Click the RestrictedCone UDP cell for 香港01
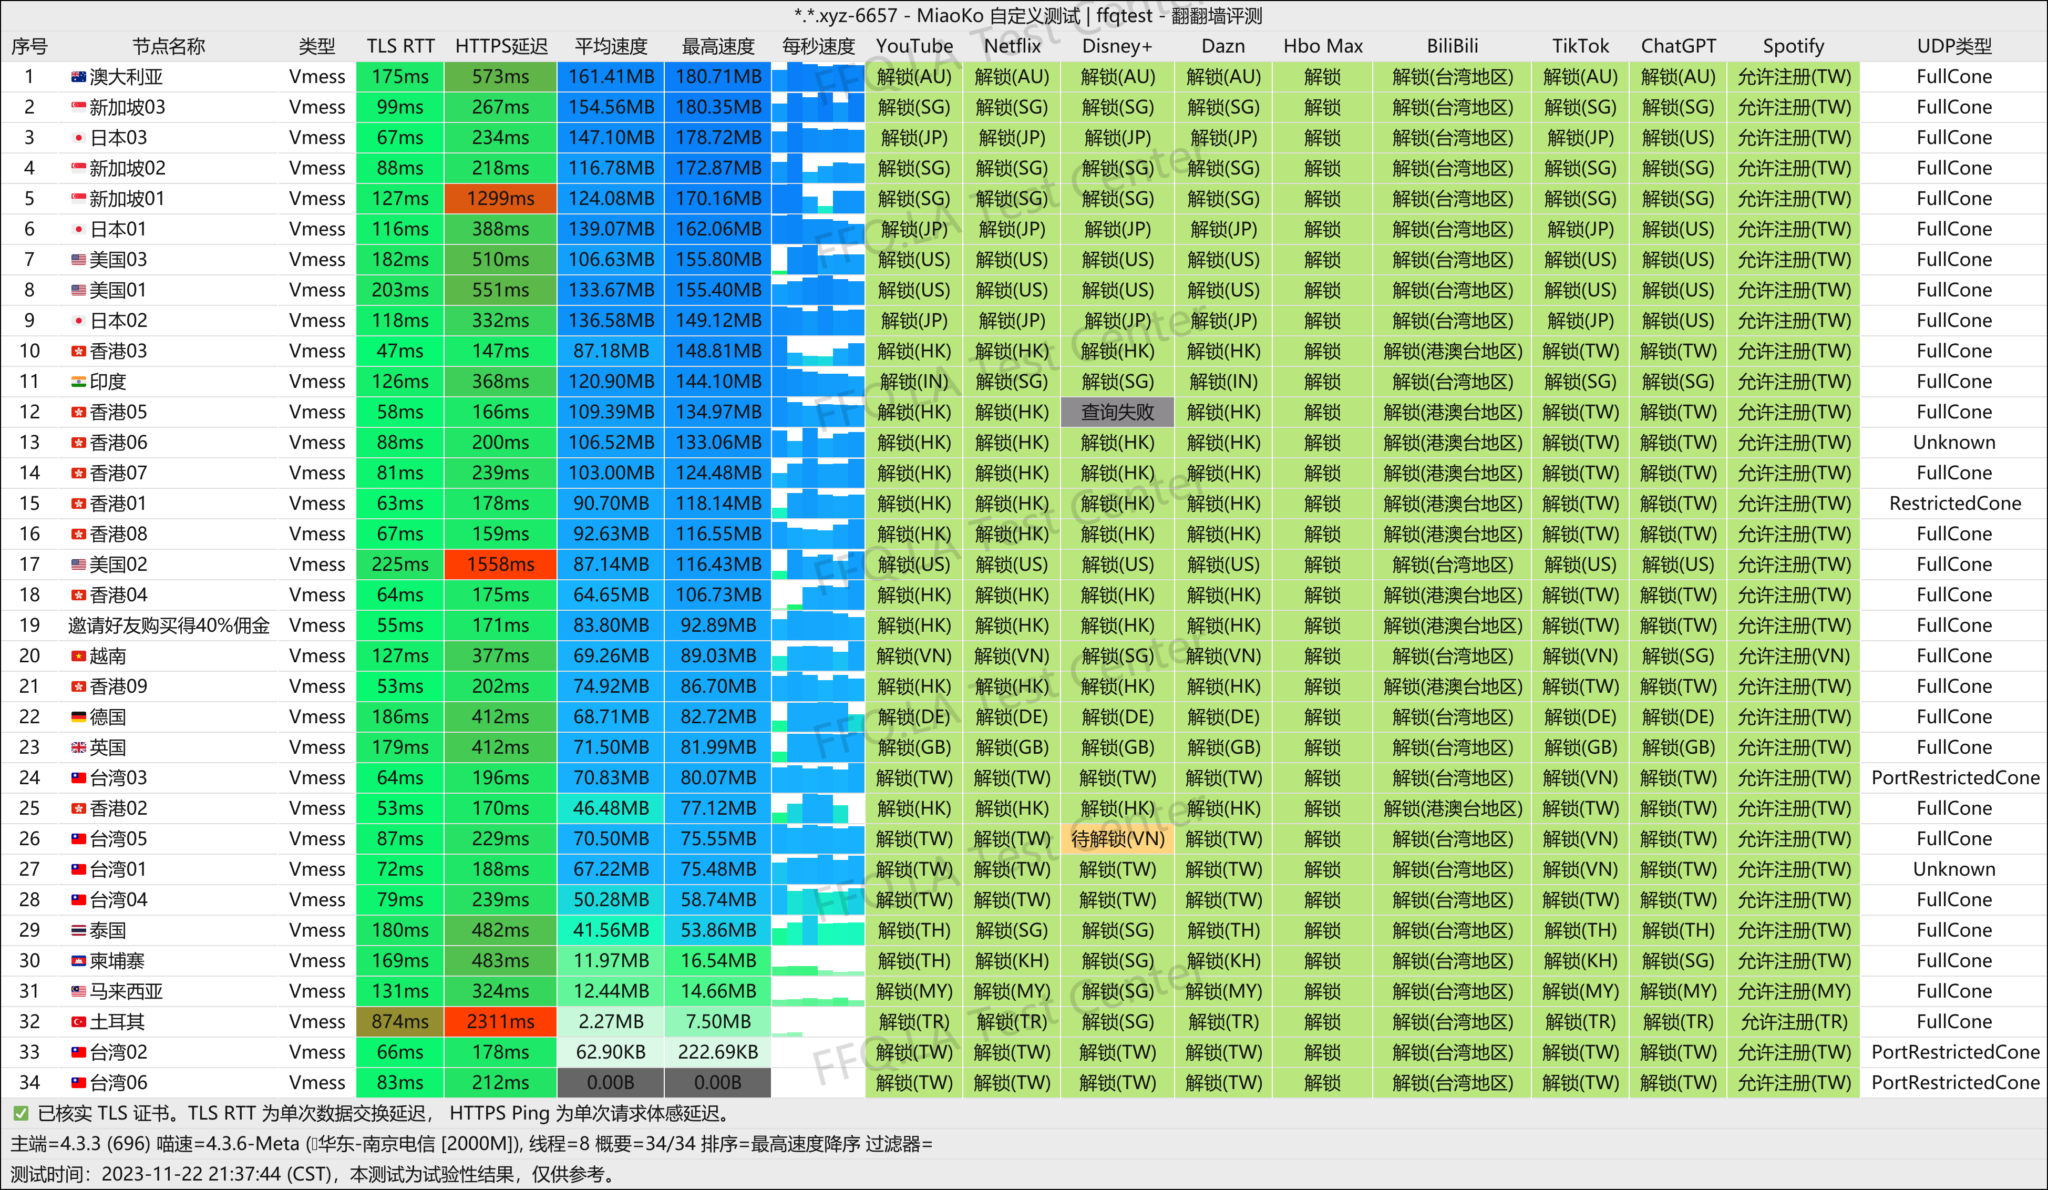2048x1190 pixels. pos(1954,504)
